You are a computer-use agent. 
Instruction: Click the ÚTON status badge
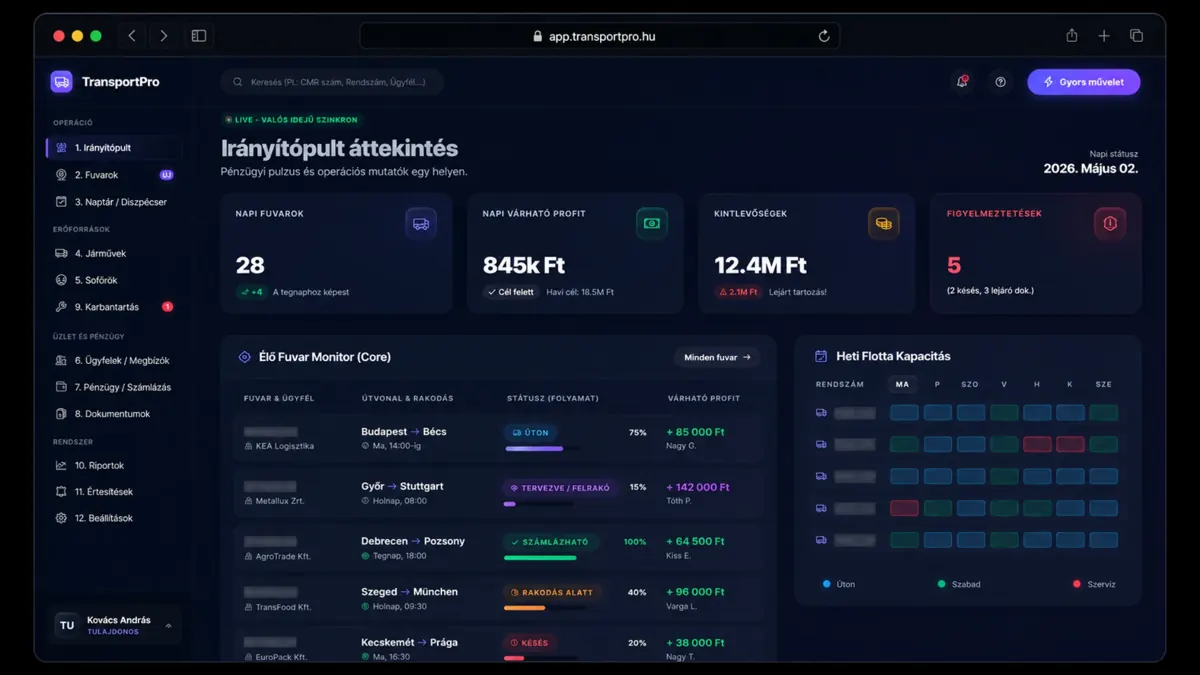tap(530, 433)
